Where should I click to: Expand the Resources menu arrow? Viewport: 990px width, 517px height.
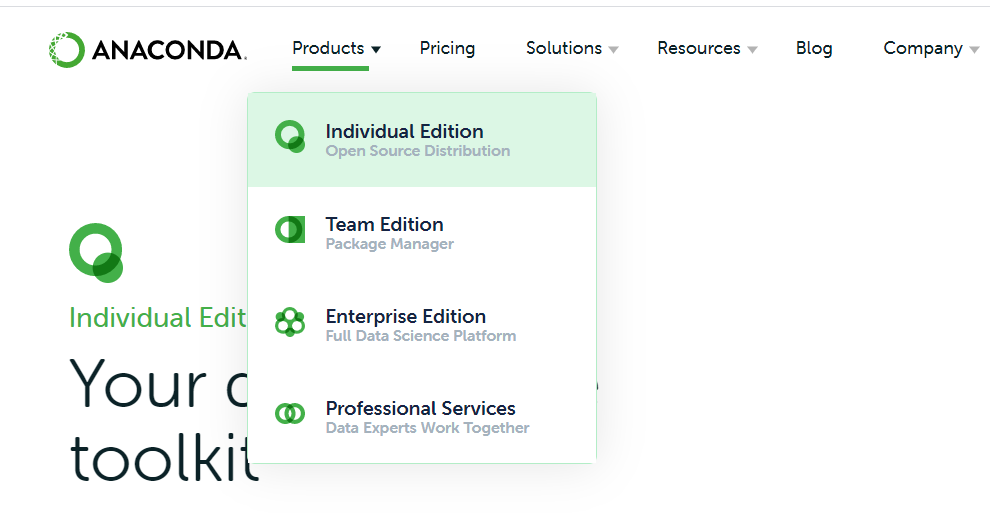(752, 49)
